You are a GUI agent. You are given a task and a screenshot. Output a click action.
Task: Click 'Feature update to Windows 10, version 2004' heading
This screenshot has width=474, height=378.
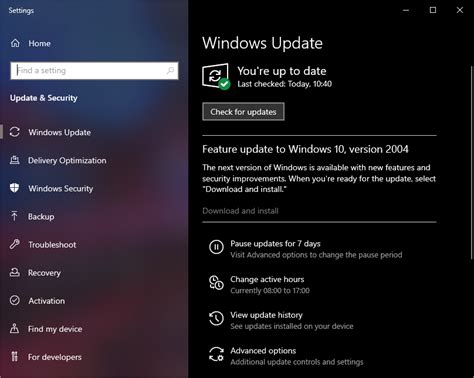(x=305, y=149)
